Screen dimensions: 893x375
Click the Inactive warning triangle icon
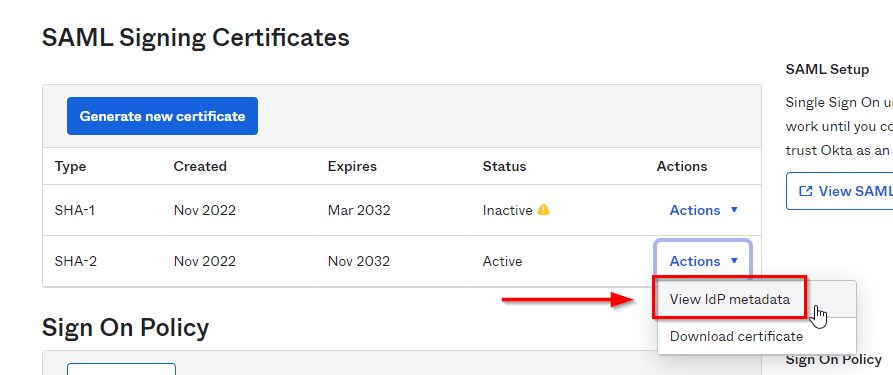pos(543,210)
